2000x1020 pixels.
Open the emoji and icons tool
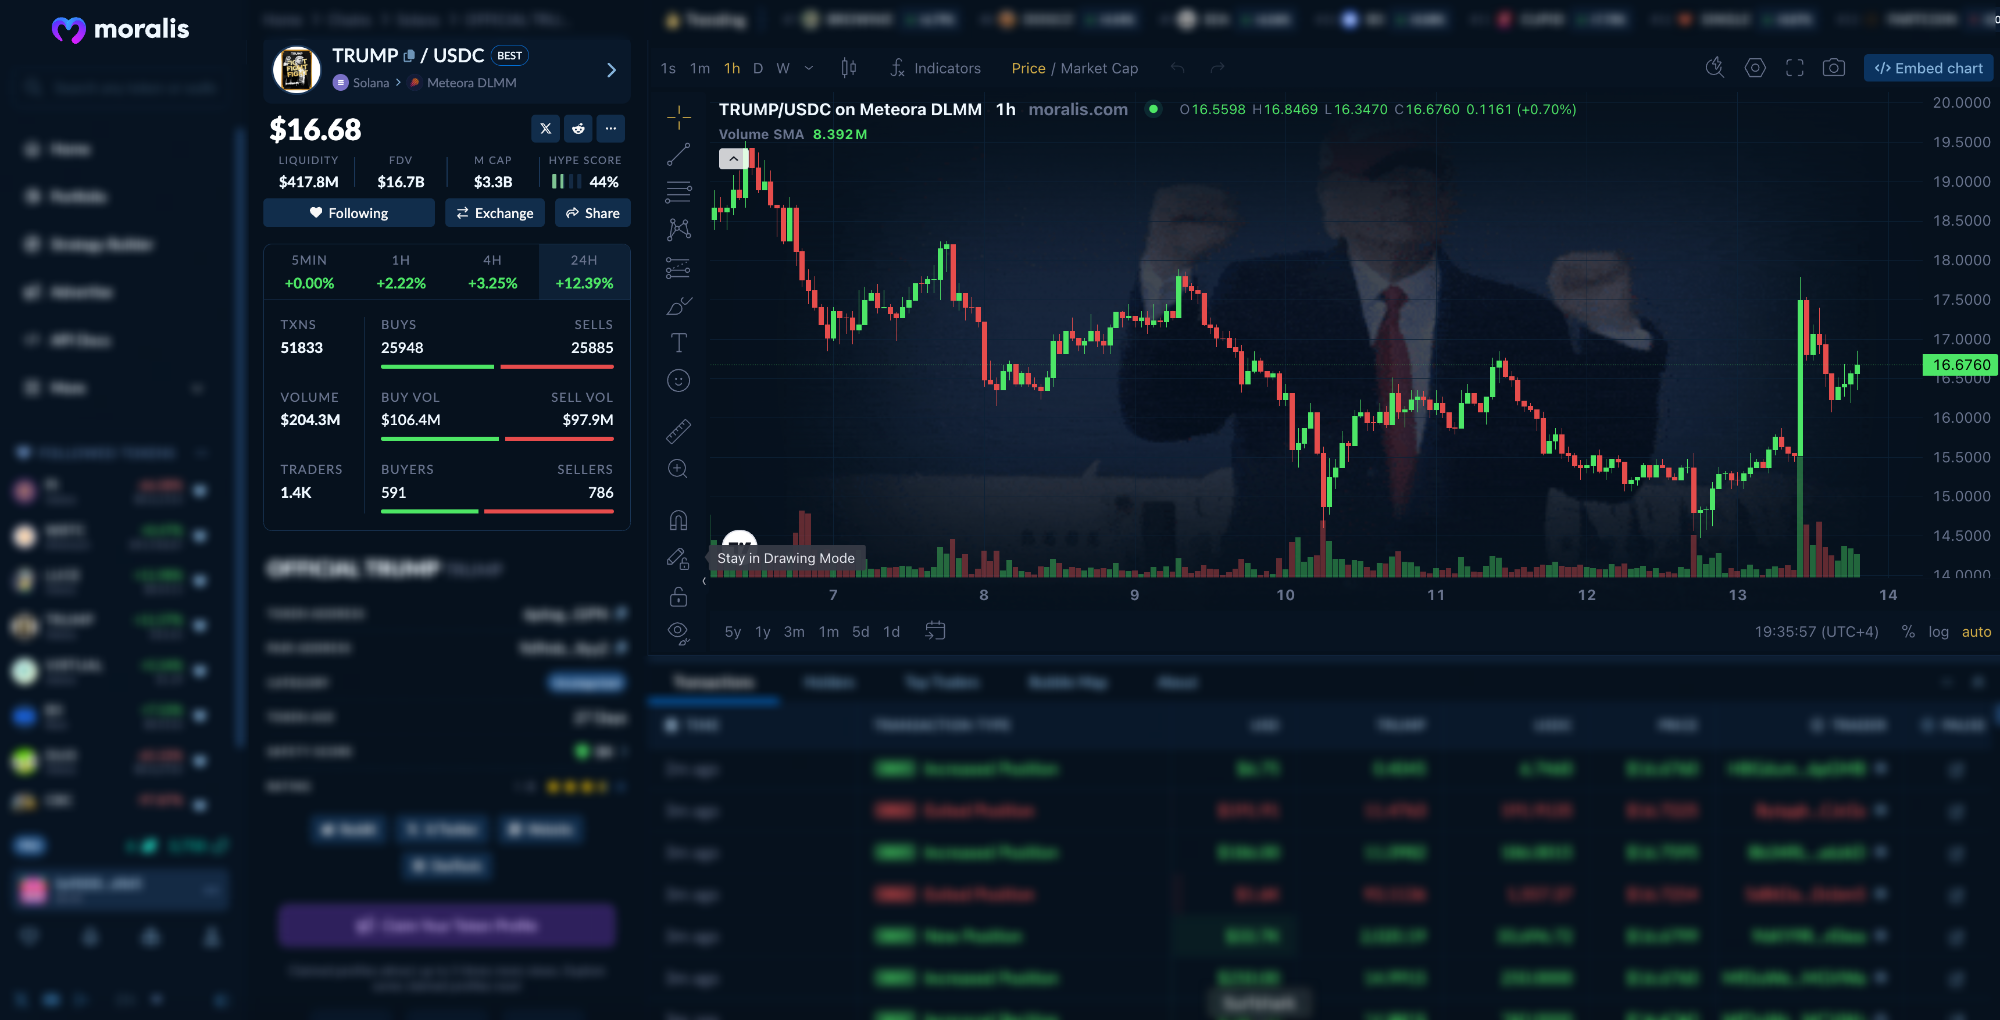(679, 381)
